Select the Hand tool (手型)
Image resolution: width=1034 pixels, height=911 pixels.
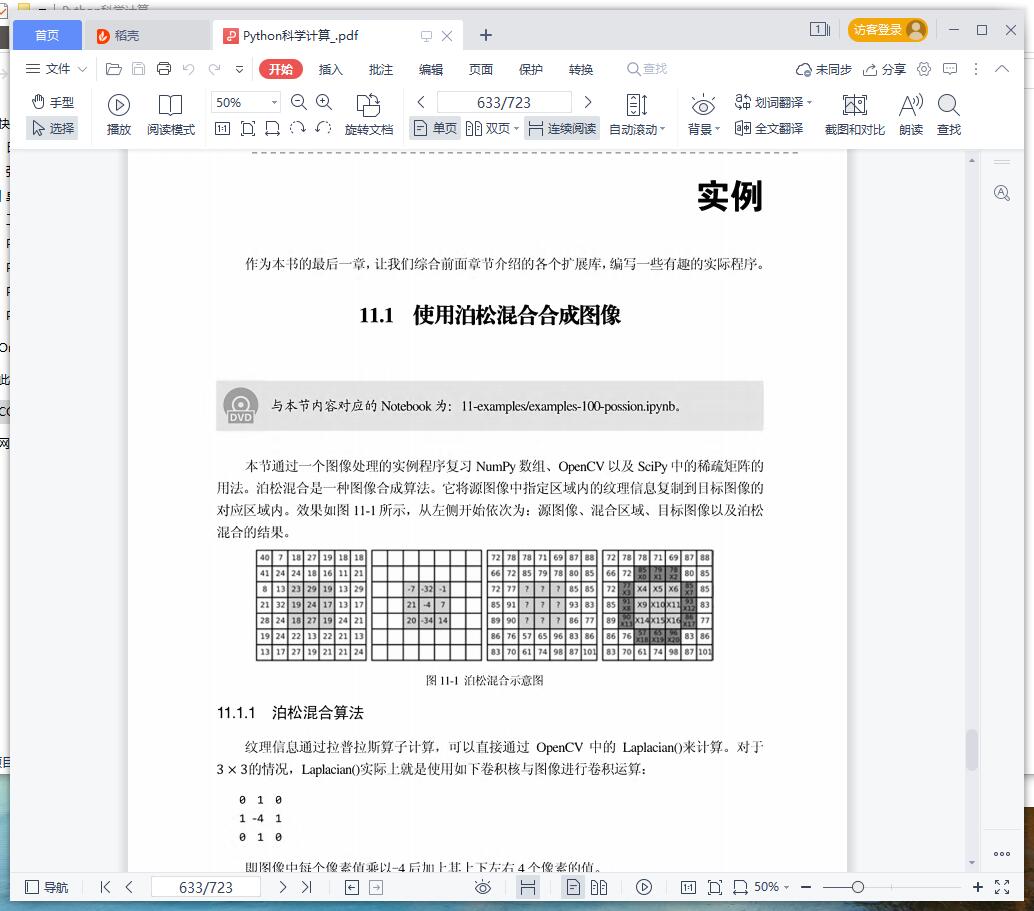(x=53, y=102)
